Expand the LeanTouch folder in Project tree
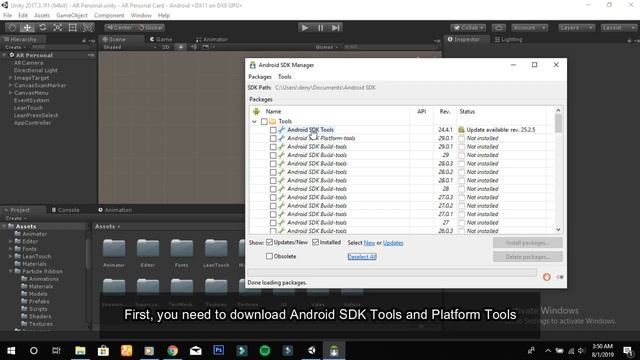This screenshot has height=360, width=640. click(x=11, y=256)
